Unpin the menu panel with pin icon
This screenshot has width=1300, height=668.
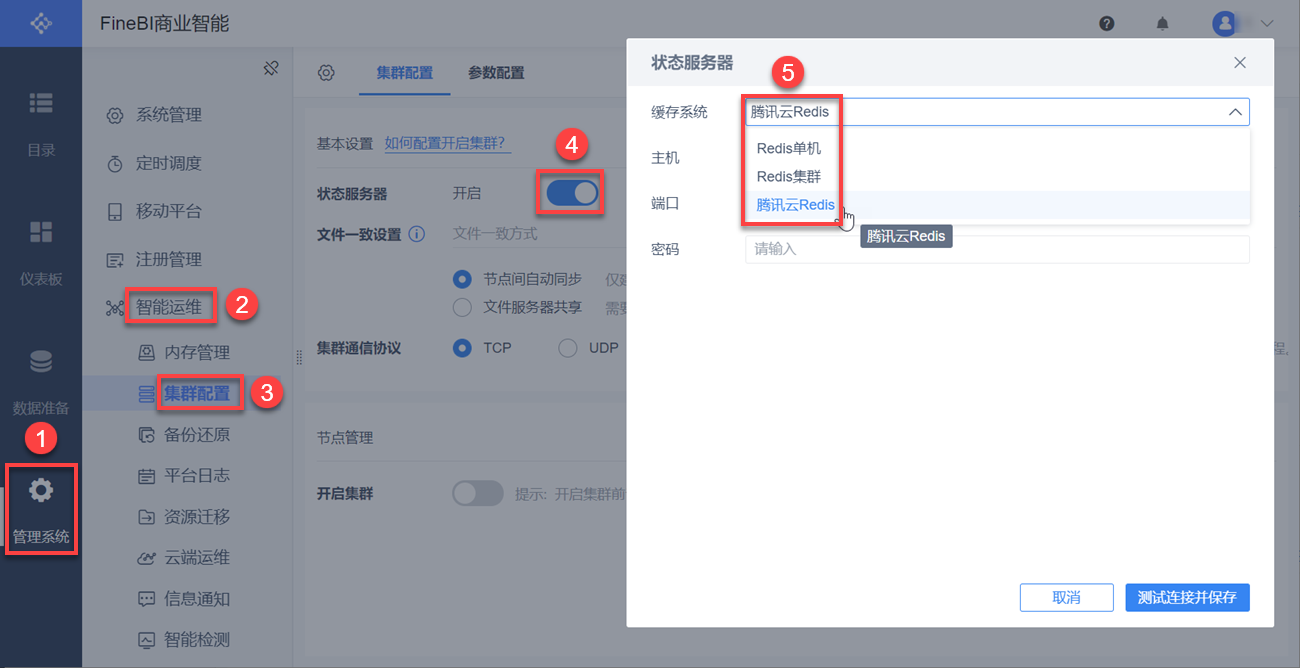(270, 68)
